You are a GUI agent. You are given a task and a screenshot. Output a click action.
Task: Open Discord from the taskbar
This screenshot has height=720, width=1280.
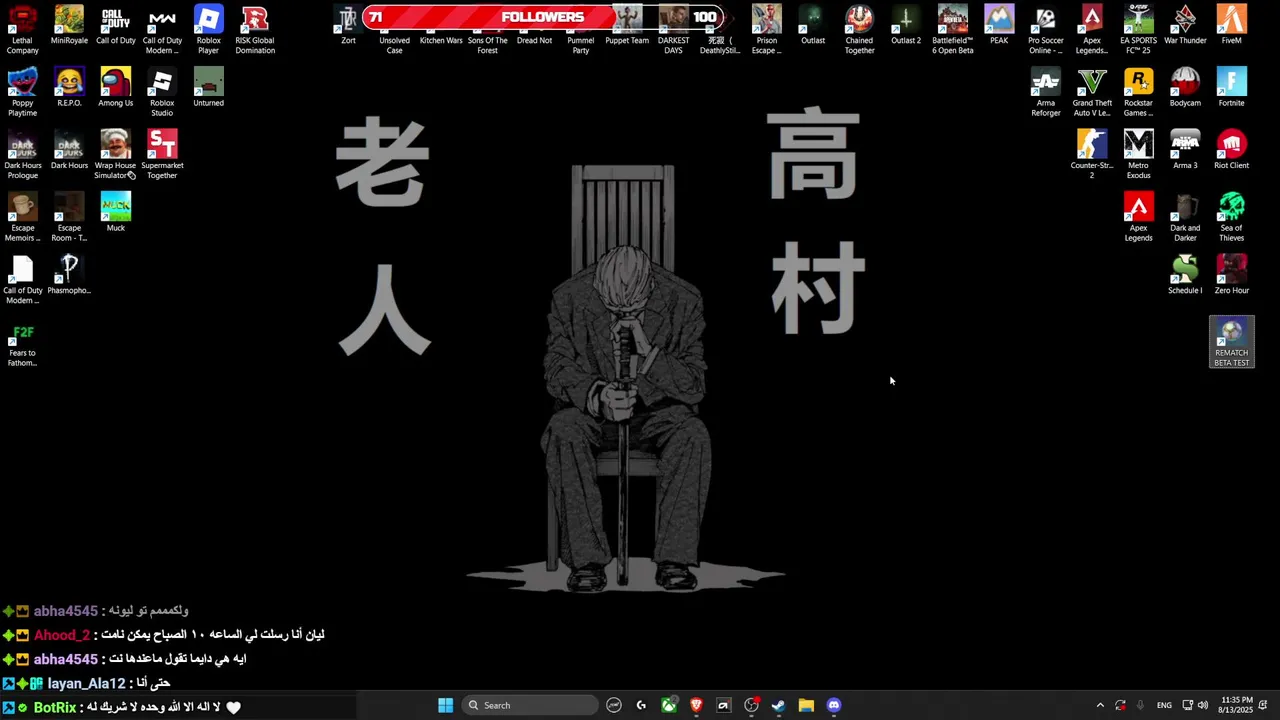[x=834, y=705]
